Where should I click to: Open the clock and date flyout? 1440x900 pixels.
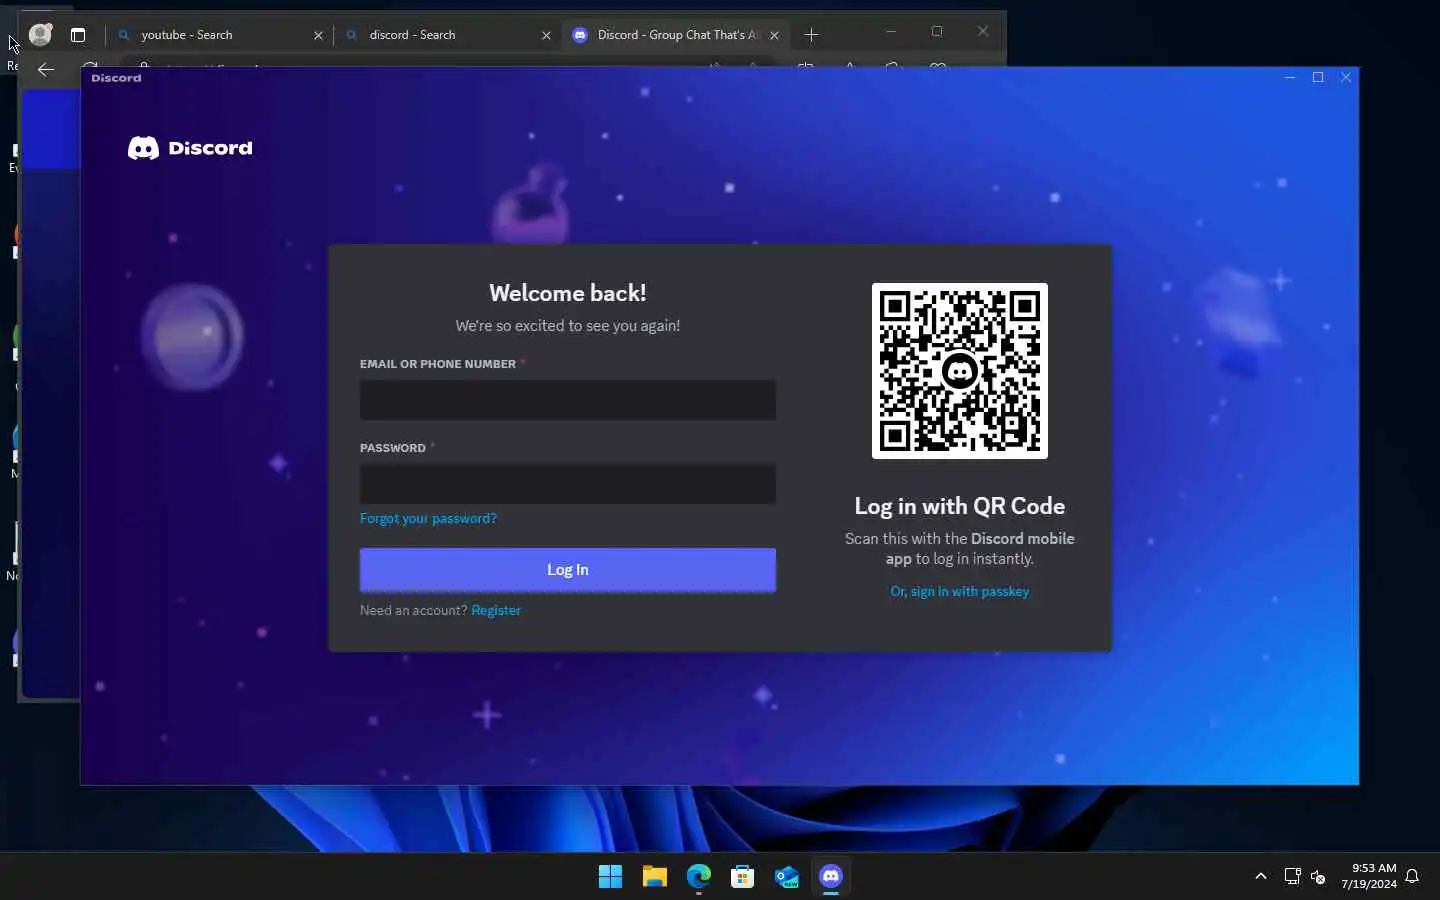(x=1369, y=876)
